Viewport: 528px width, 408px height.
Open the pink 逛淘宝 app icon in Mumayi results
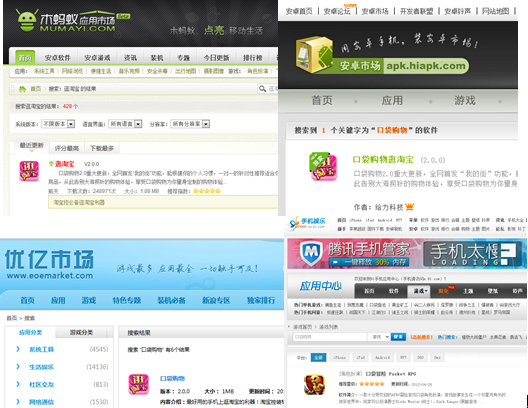(29, 171)
